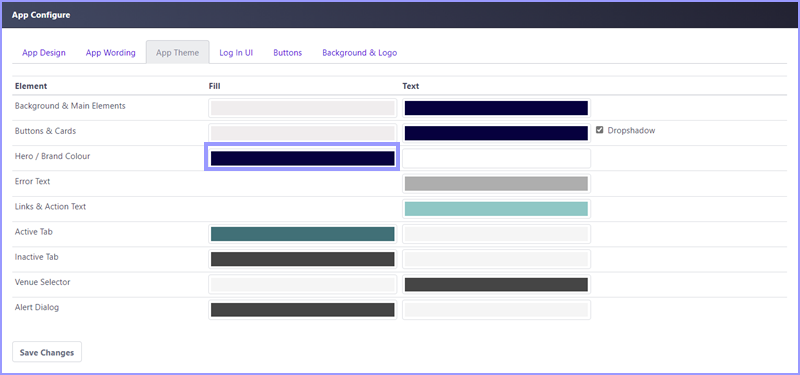Screen dimensions: 800x375
Task: Open the App Design tab
Action: click(x=44, y=53)
